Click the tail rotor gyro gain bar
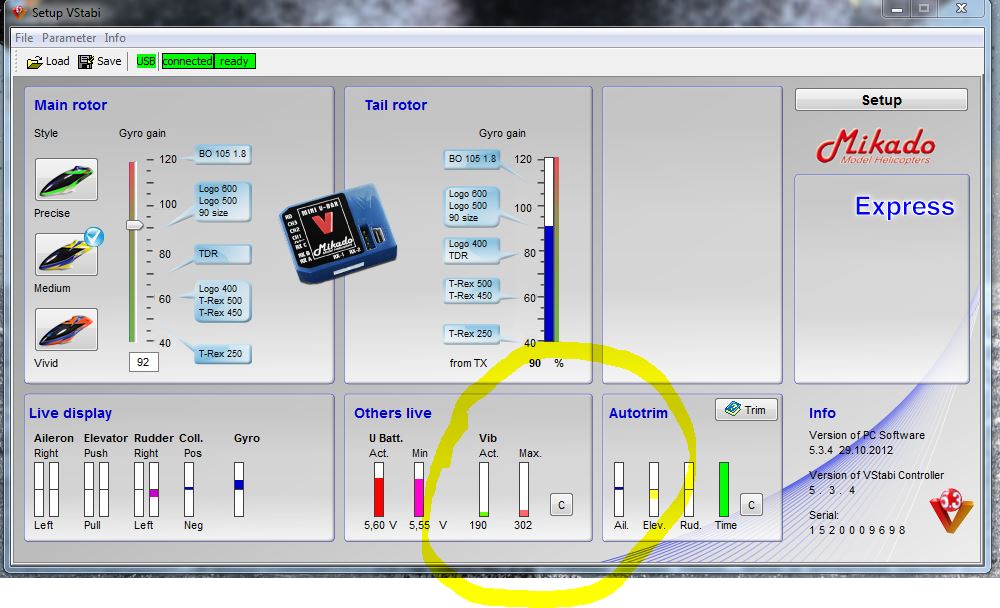 click(x=550, y=250)
